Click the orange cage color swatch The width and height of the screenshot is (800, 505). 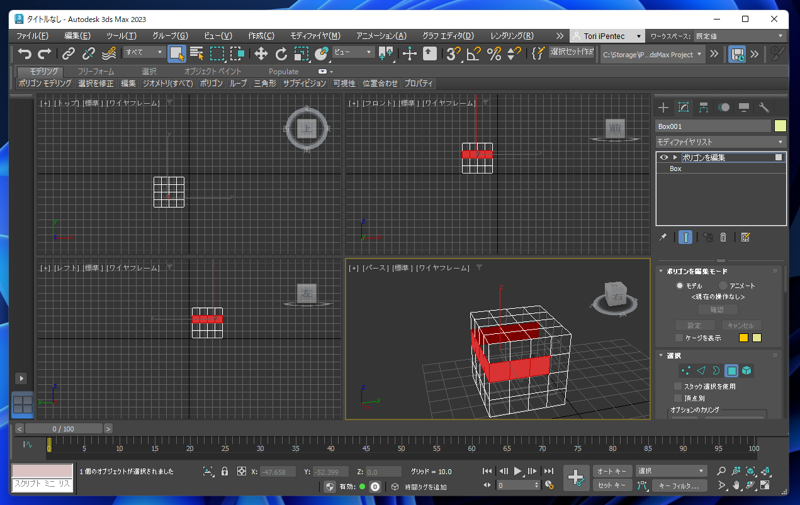[743, 338]
